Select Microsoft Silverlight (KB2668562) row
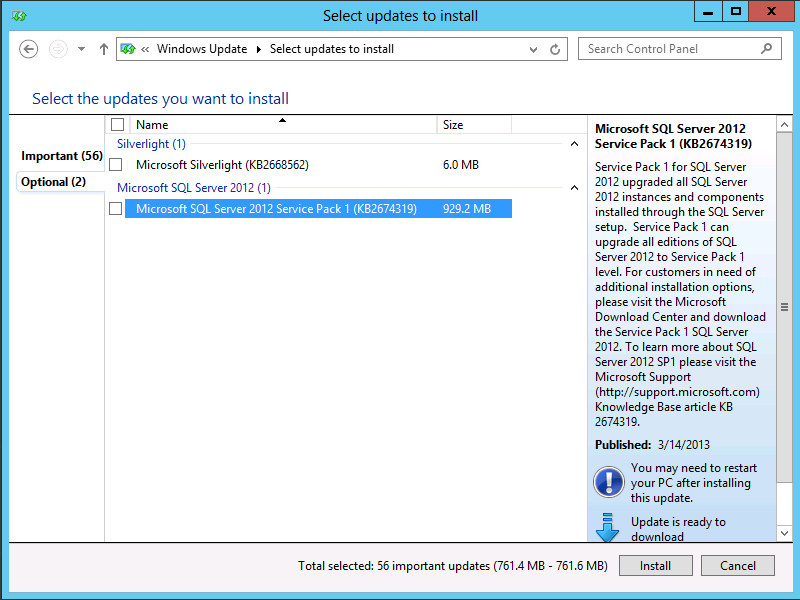The image size is (800, 600). tap(318, 165)
